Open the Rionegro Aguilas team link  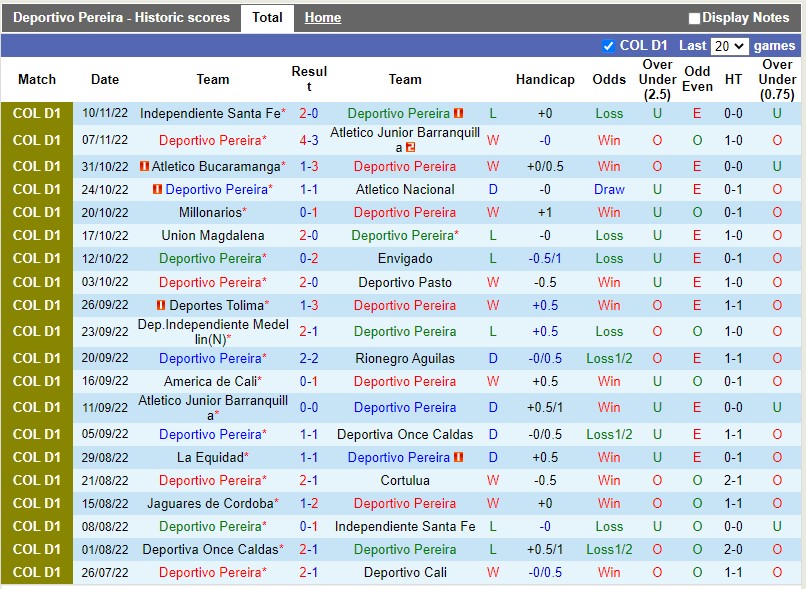point(404,358)
